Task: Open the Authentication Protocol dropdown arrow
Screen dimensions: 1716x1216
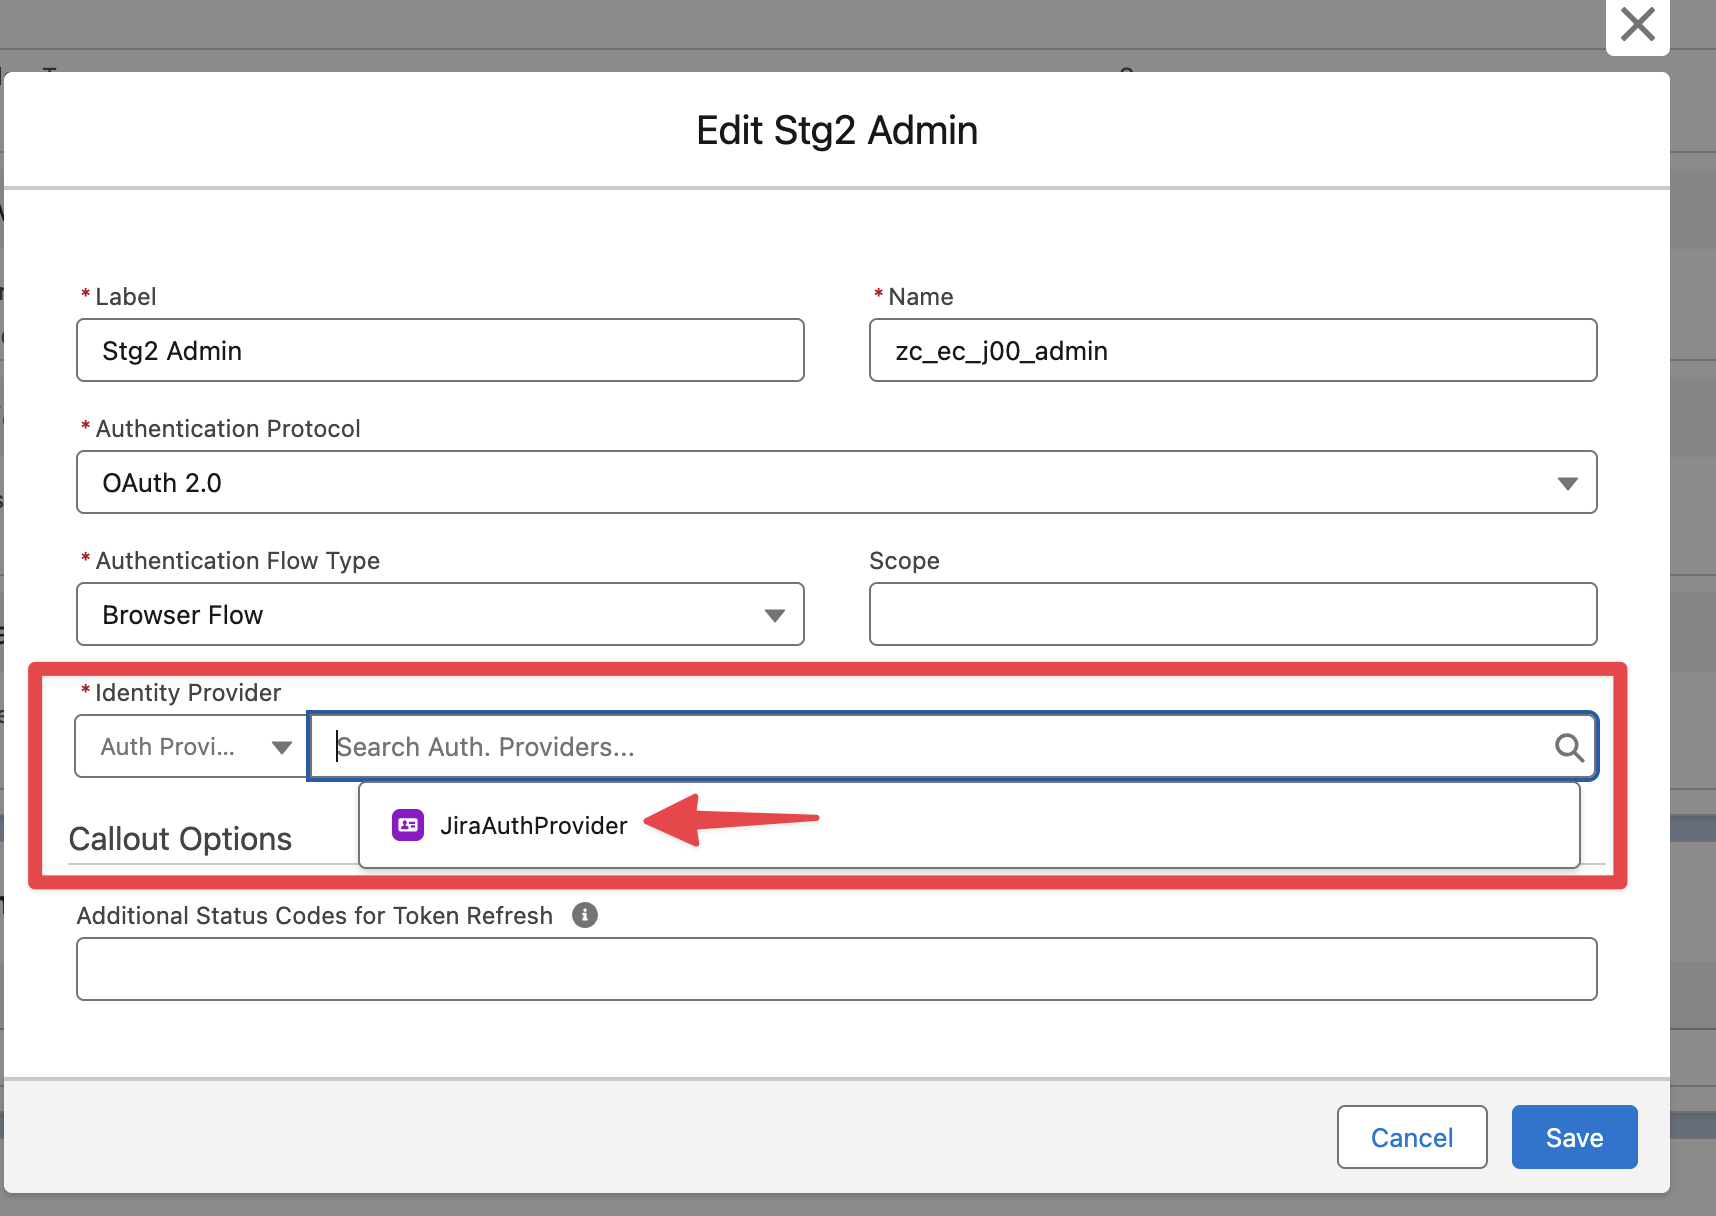Action: tap(1567, 483)
